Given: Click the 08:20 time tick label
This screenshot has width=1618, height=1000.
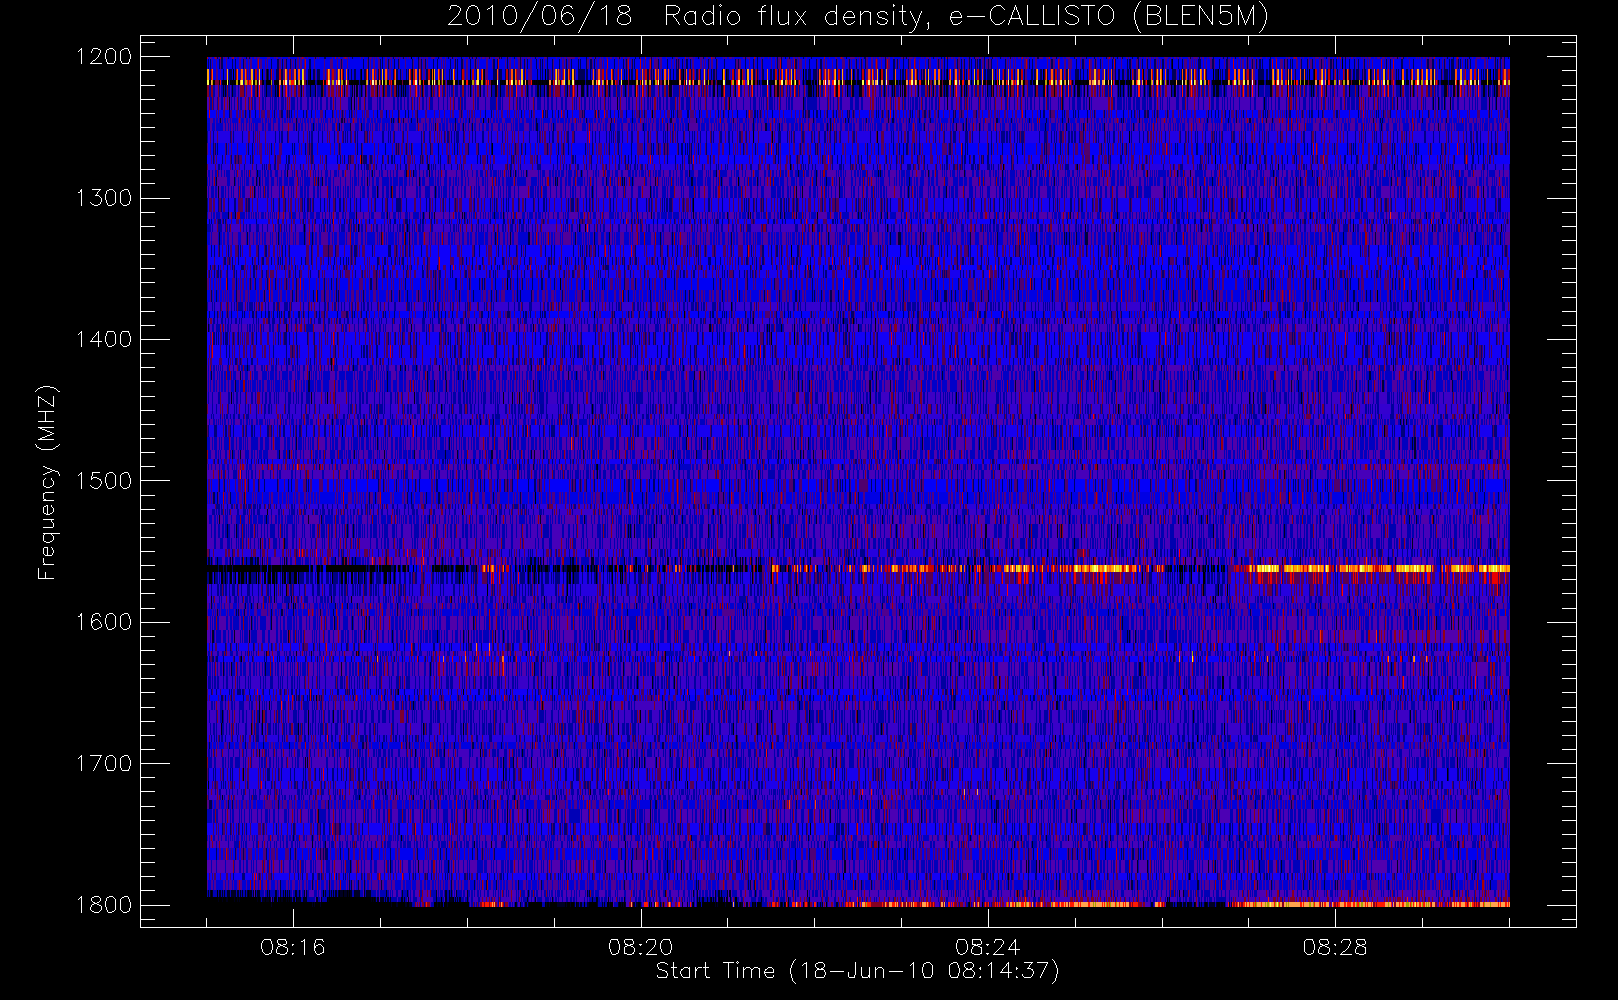Looking at the screenshot, I should click(x=641, y=947).
